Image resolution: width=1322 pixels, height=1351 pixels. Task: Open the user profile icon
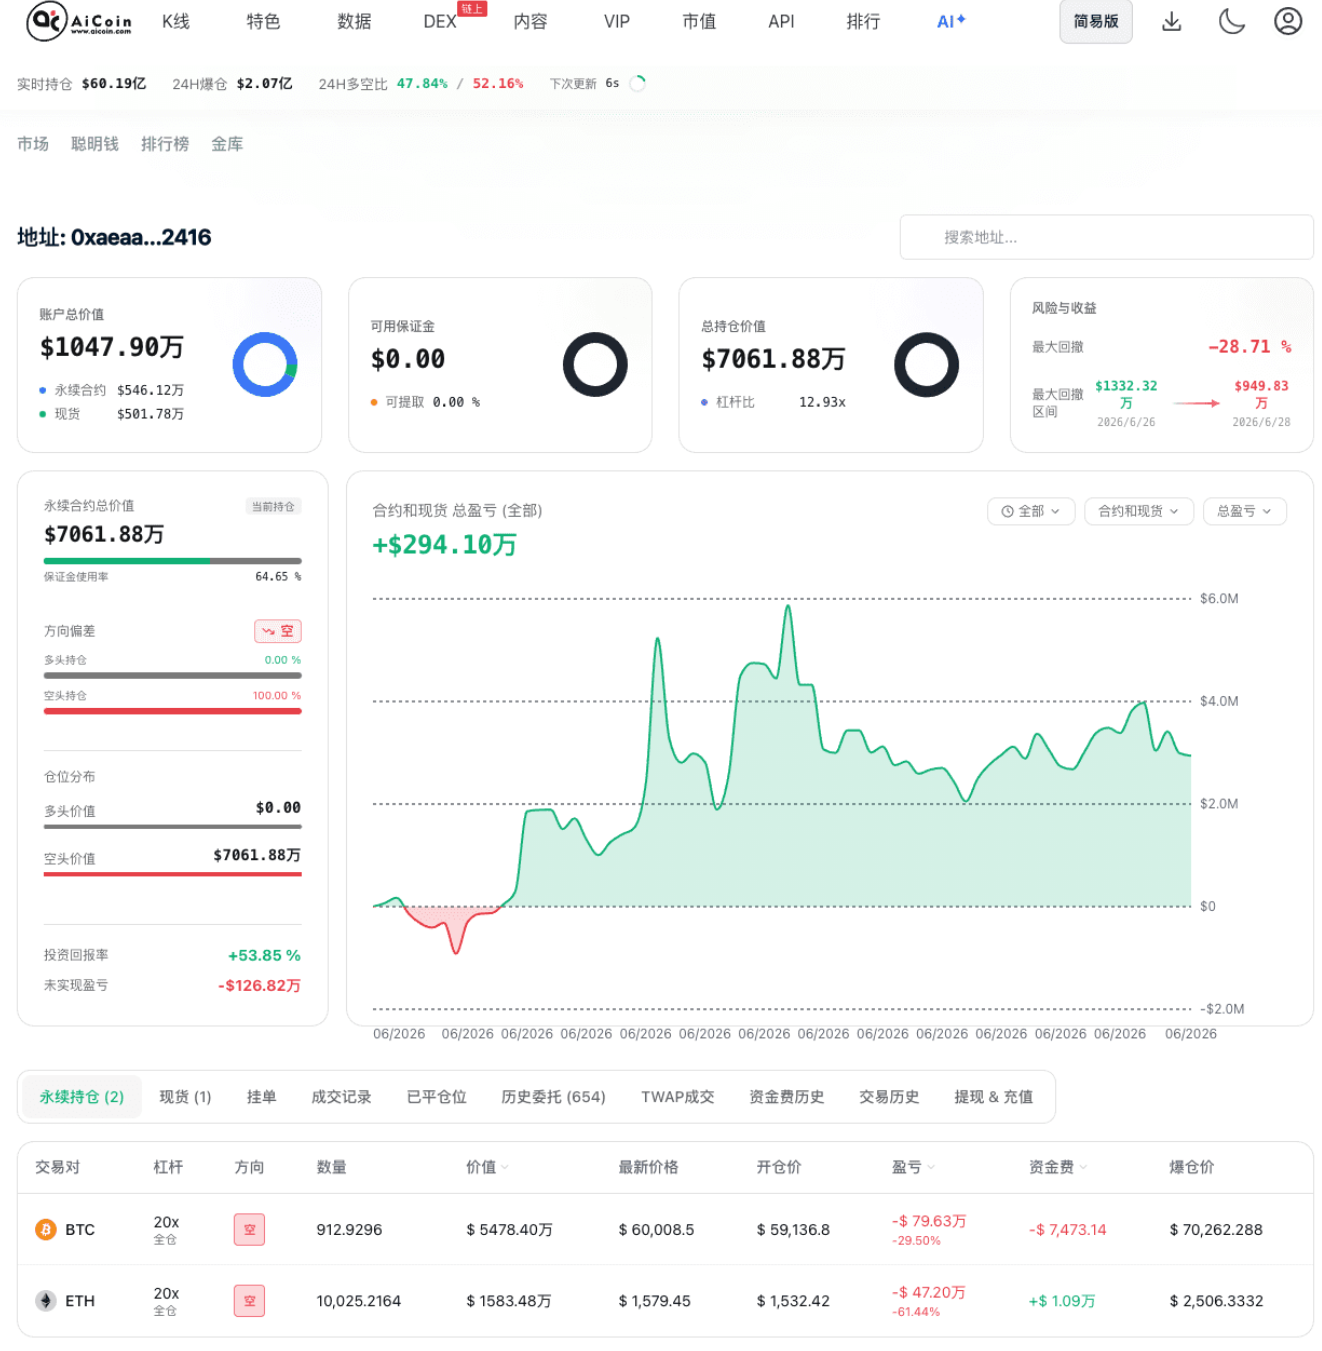pyautogui.click(x=1288, y=21)
